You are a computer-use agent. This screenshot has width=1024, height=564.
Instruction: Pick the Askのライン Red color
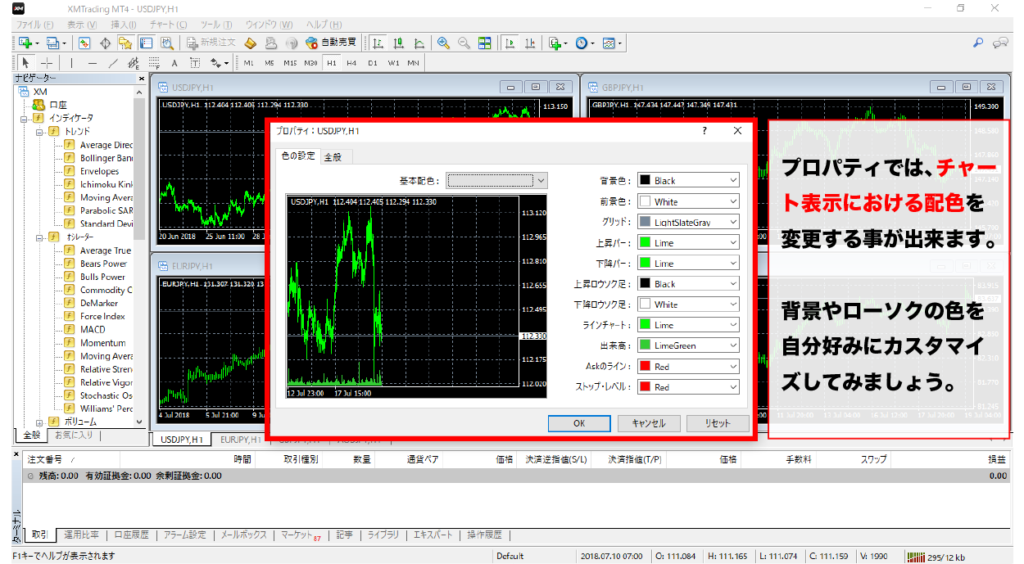point(688,366)
